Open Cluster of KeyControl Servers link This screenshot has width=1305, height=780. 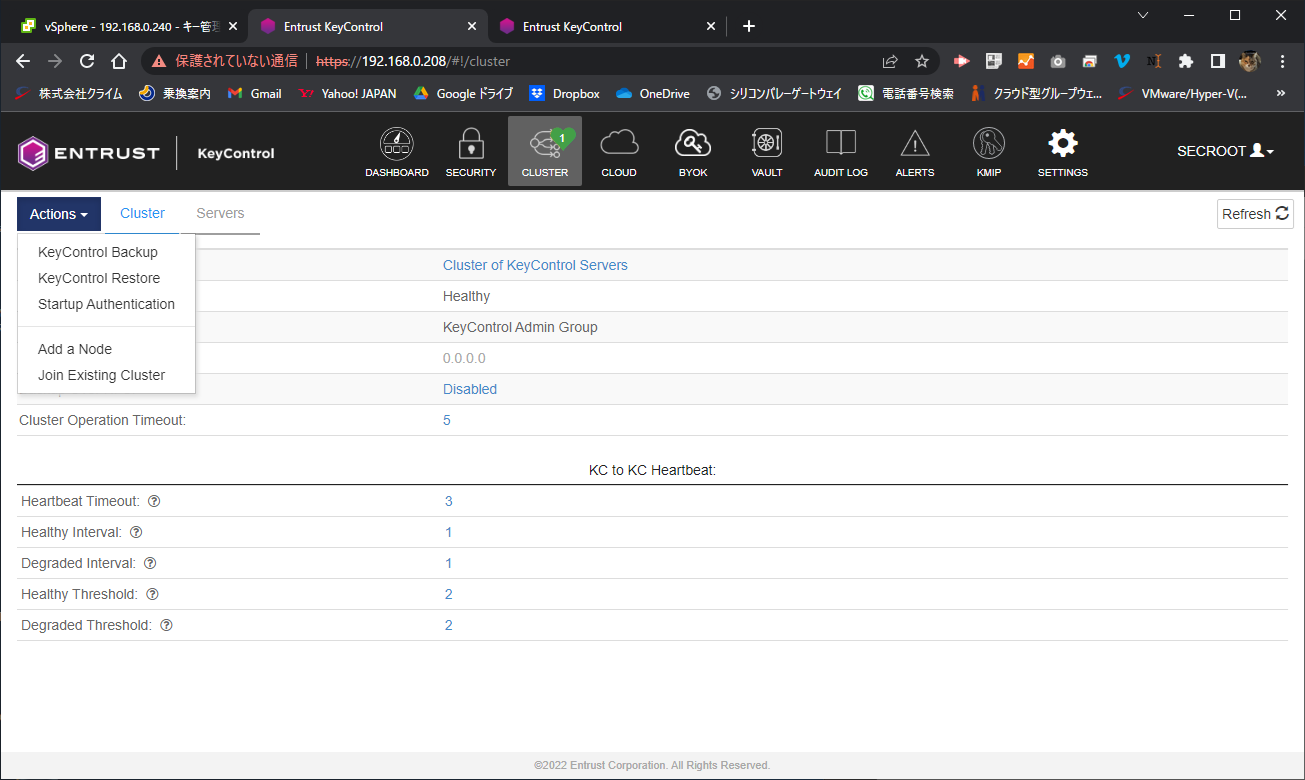(x=535, y=265)
